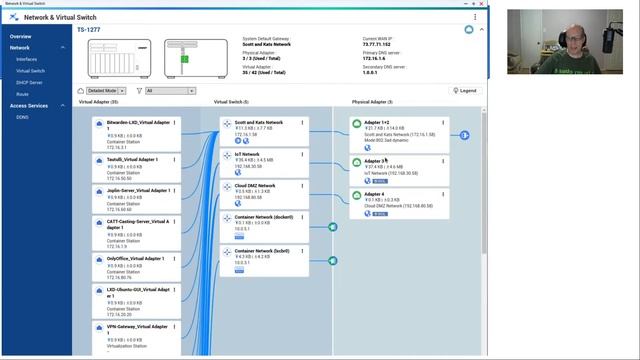The image size is (640, 360).
Task: Click the topology vertical scrollbar
Action: (x=484, y=182)
